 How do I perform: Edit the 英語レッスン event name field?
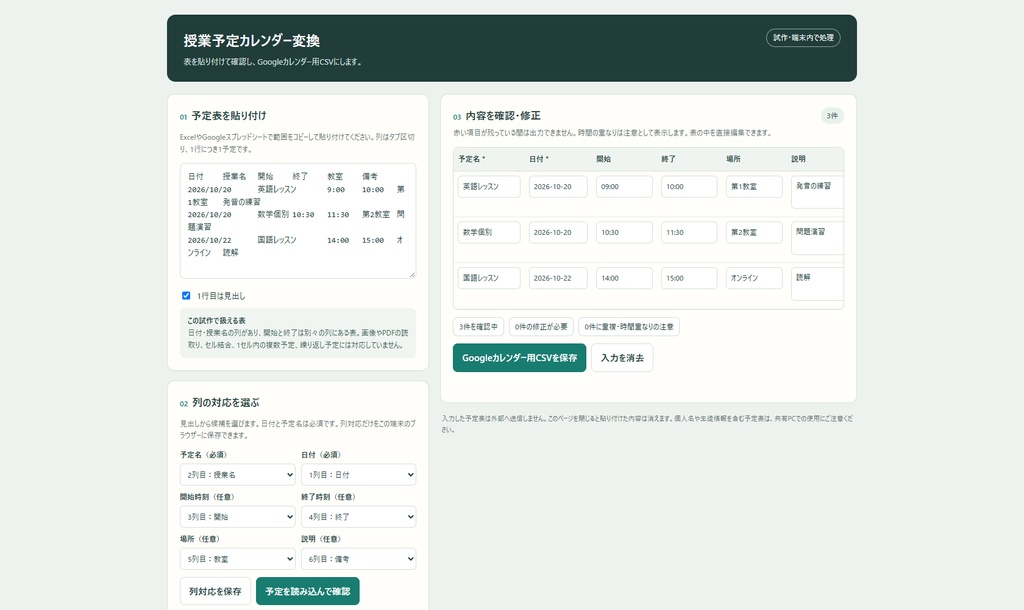[489, 187]
